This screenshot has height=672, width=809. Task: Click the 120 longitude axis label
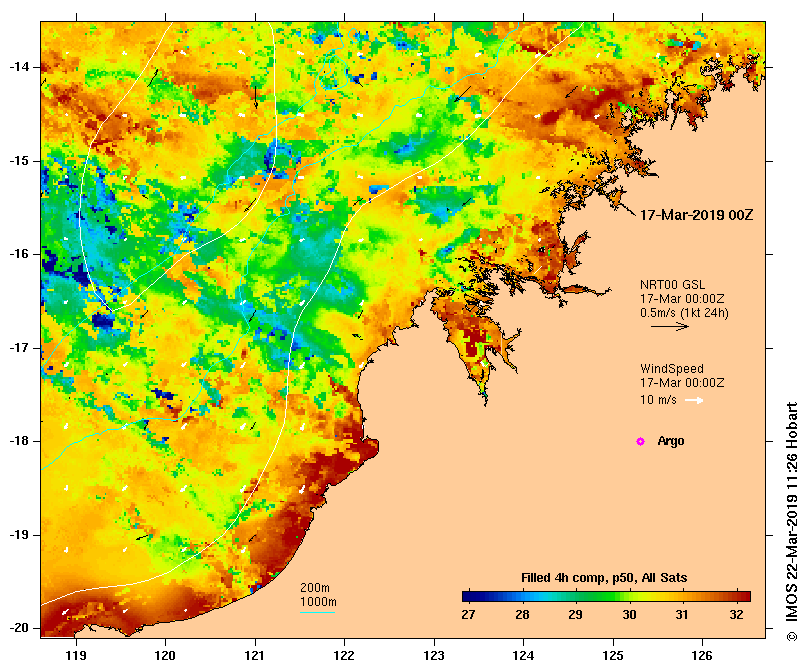166,656
